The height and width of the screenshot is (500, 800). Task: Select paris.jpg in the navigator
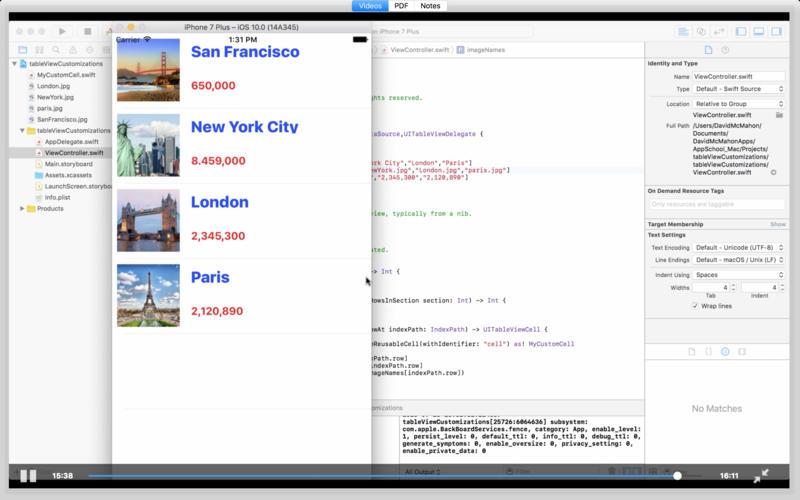pos(49,109)
